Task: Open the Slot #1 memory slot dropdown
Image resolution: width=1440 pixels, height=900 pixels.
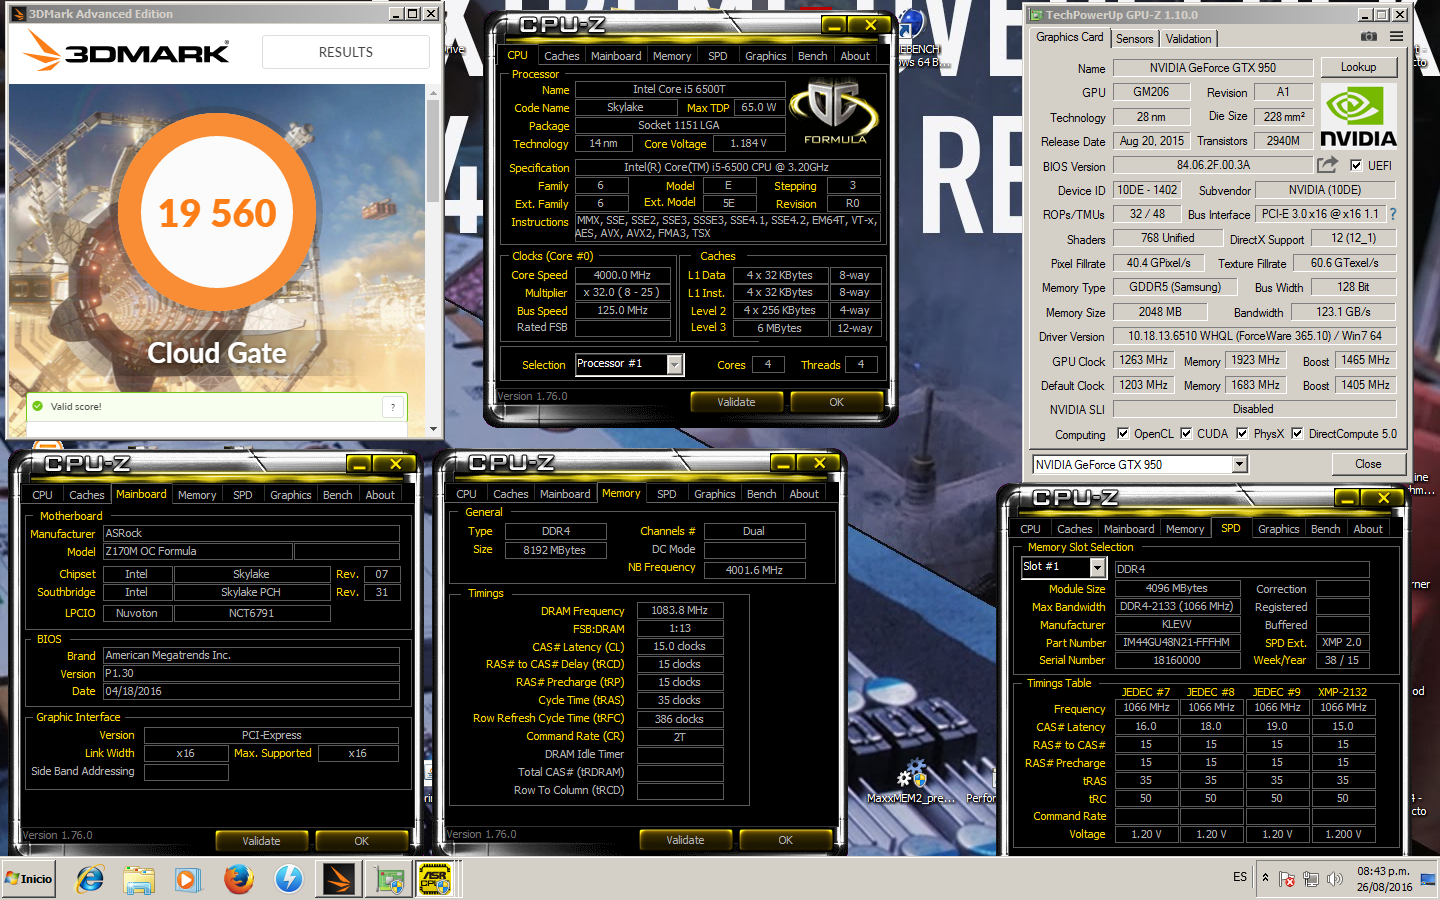Action: click(1097, 567)
